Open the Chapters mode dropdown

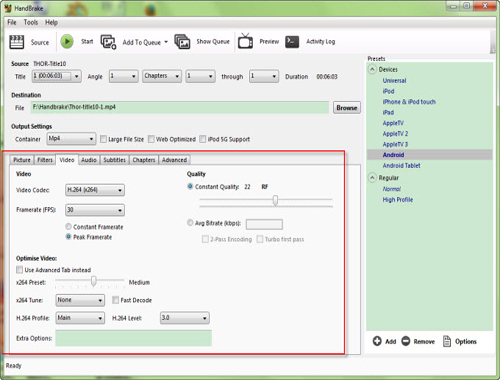[162, 76]
